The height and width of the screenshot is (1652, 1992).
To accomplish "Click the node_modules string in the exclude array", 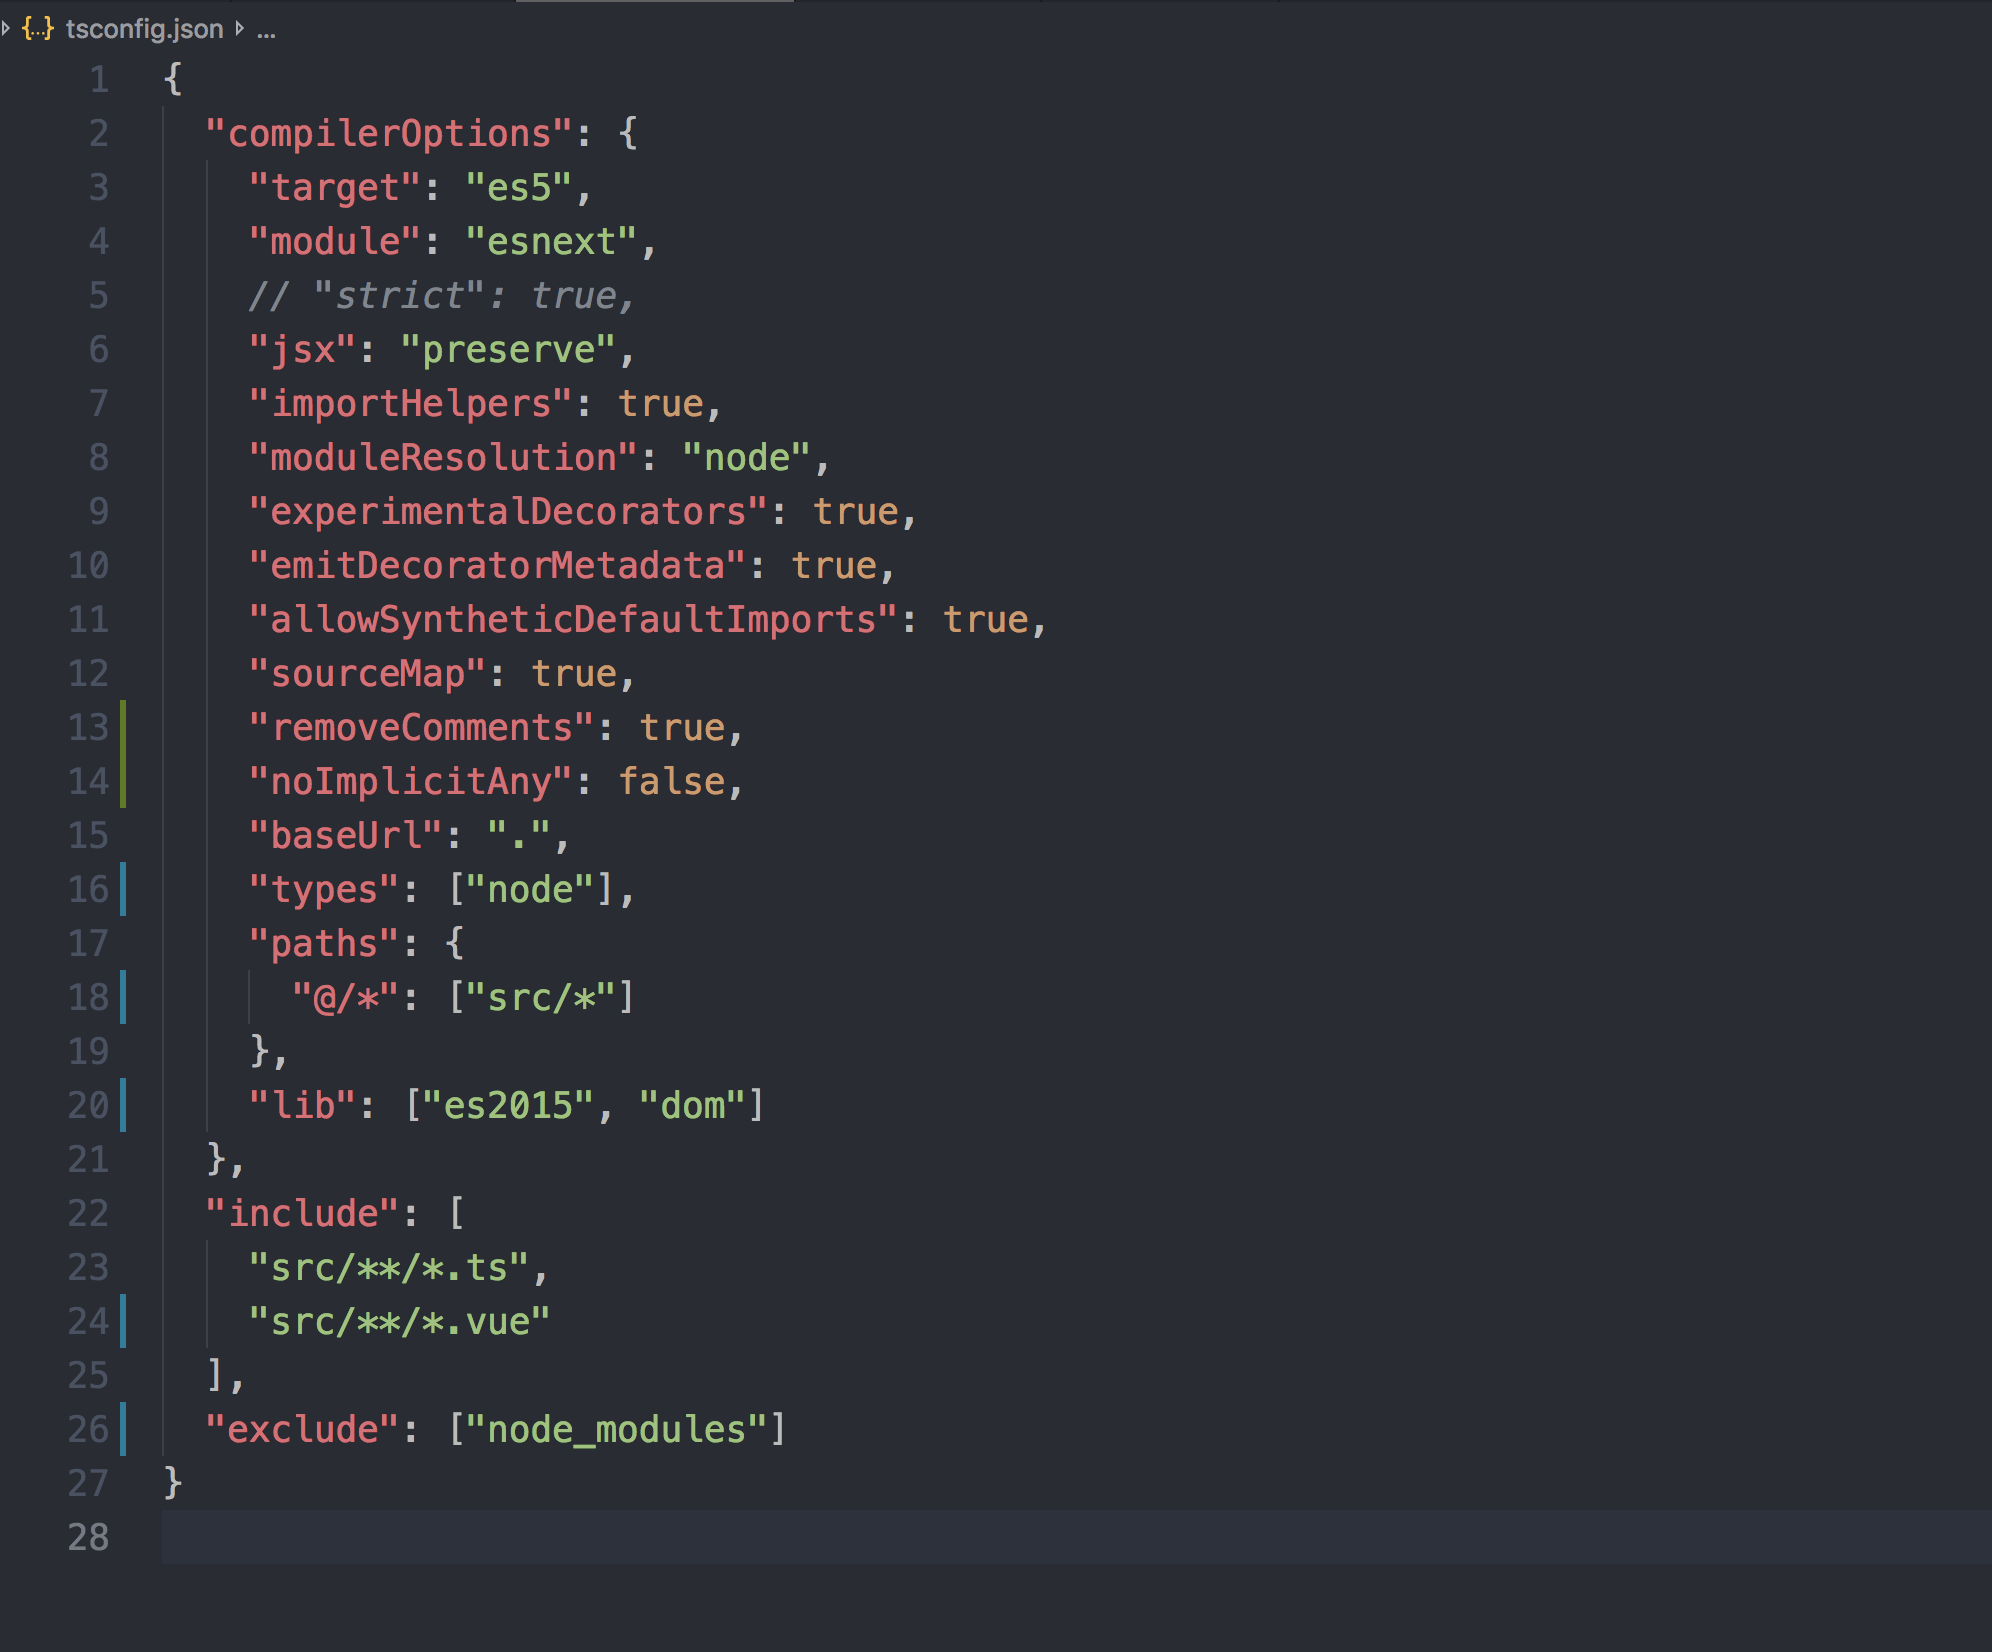I will coord(620,1428).
